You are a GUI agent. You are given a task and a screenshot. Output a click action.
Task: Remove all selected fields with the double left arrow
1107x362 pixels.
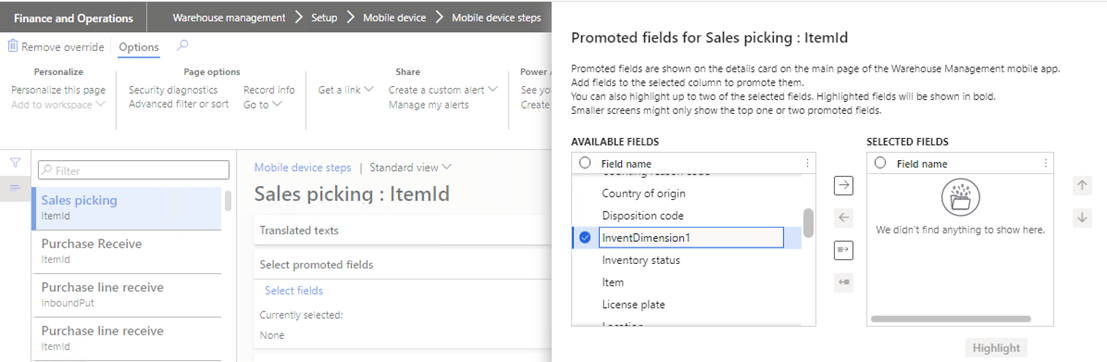(x=844, y=282)
